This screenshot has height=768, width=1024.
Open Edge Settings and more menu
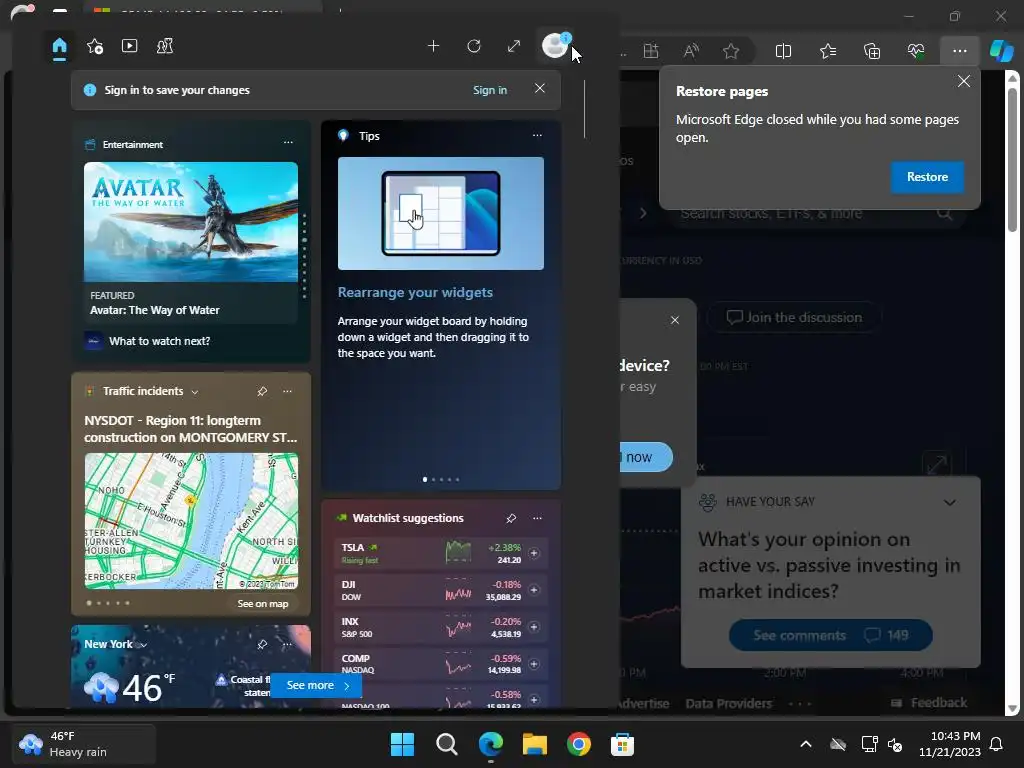(x=959, y=51)
